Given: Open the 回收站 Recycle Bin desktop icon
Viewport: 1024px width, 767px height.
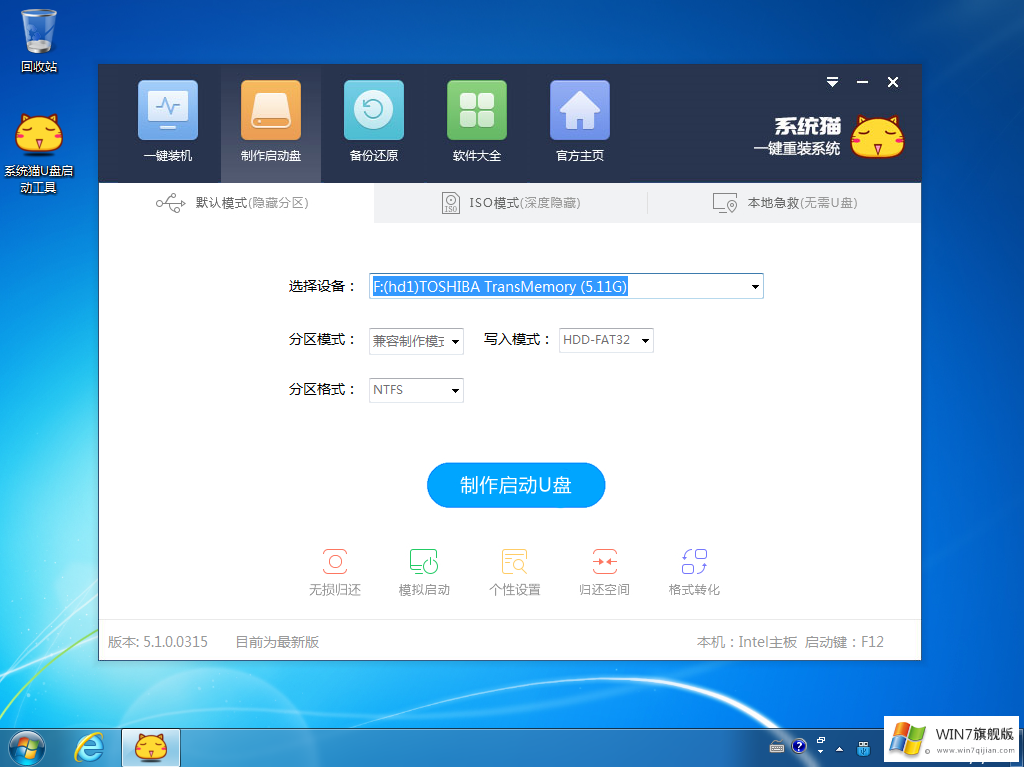Looking at the screenshot, I should [39, 41].
